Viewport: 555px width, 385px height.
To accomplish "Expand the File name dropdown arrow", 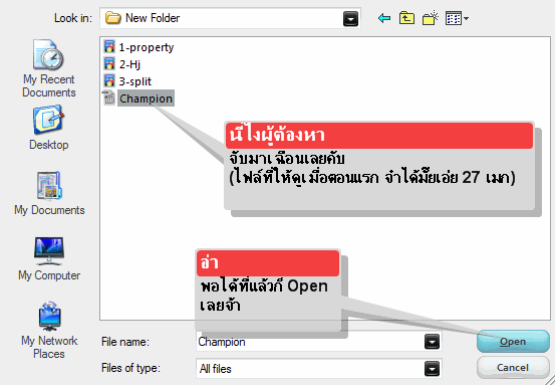I will (x=432, y=342).
